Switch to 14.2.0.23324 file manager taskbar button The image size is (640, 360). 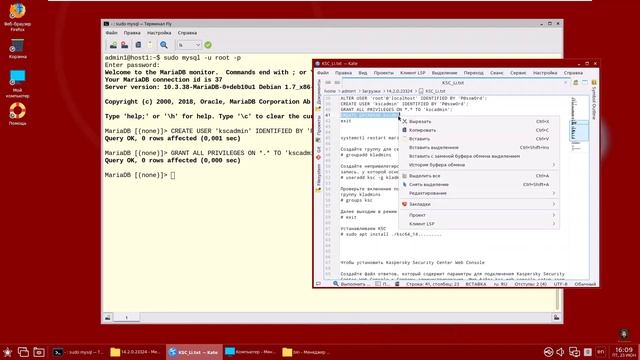click(x=136, y=352)
